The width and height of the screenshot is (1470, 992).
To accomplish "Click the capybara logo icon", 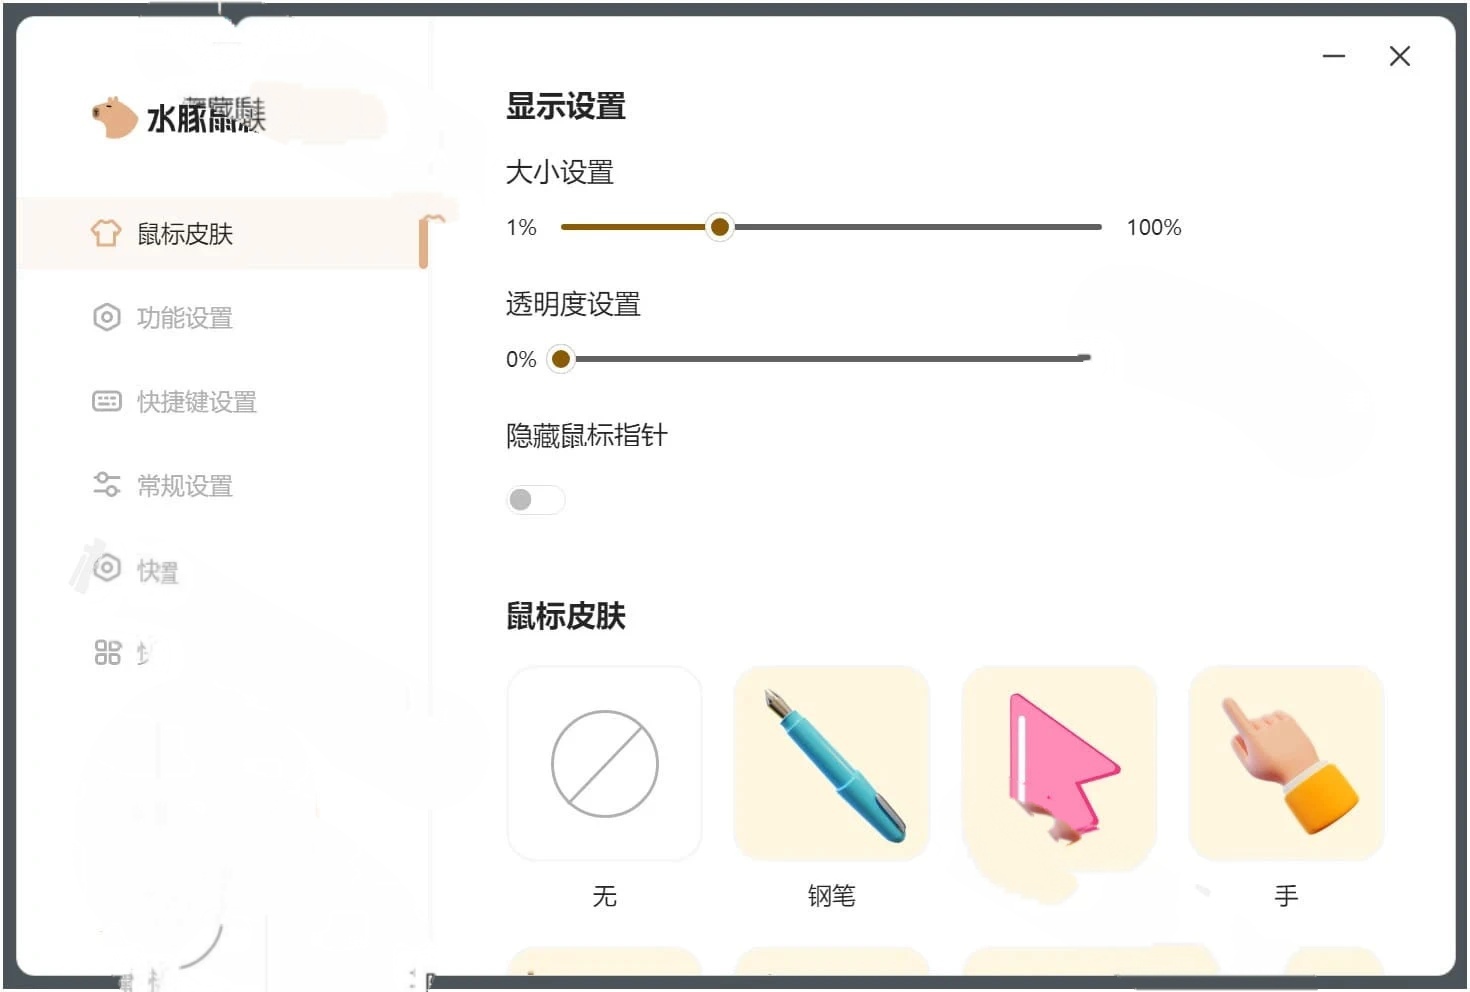I will coord(114,117).
